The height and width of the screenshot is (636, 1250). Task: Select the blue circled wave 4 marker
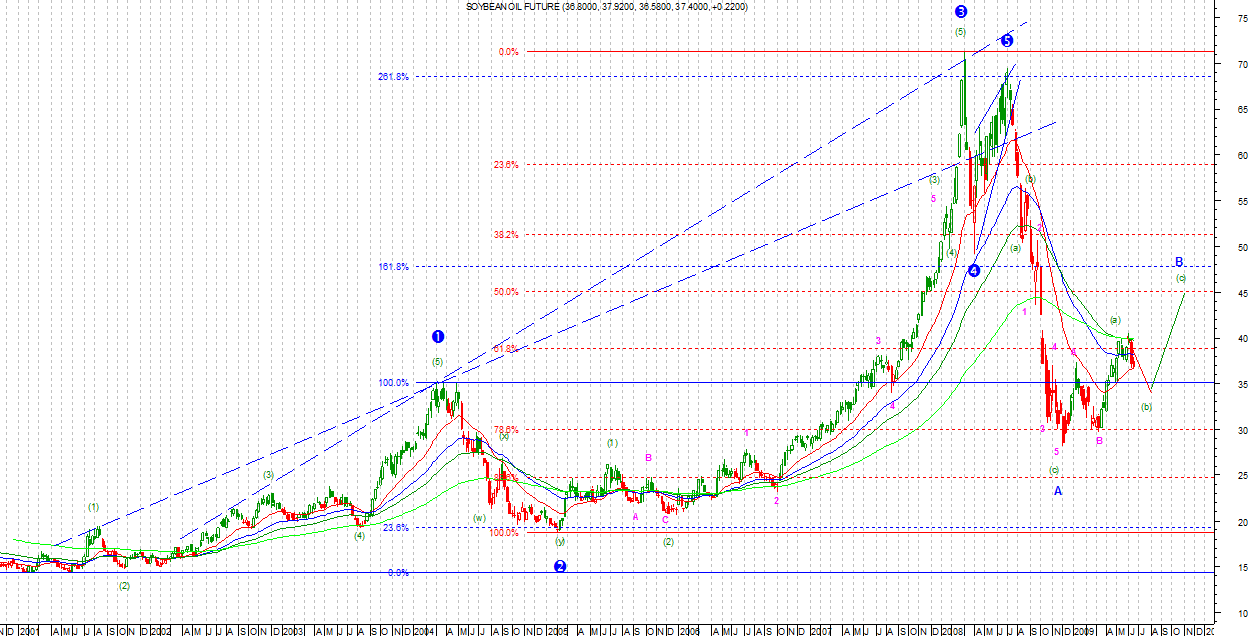974,269
